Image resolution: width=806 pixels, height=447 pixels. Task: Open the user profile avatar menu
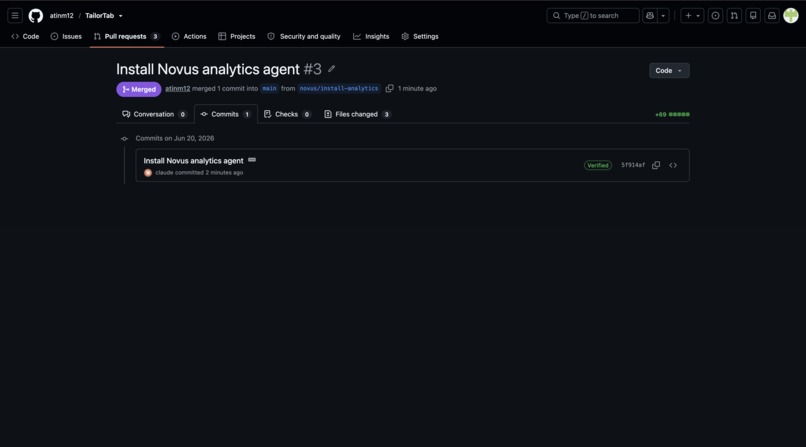[791, 15]
